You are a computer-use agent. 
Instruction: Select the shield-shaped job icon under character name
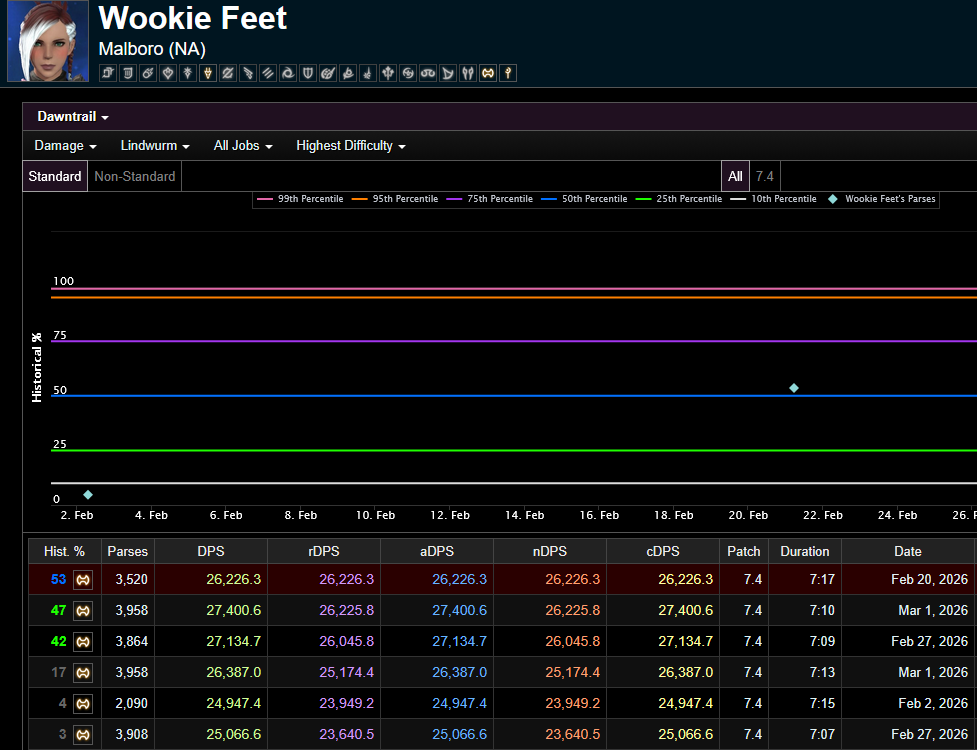pyautogui.click(x=309, y=73)
